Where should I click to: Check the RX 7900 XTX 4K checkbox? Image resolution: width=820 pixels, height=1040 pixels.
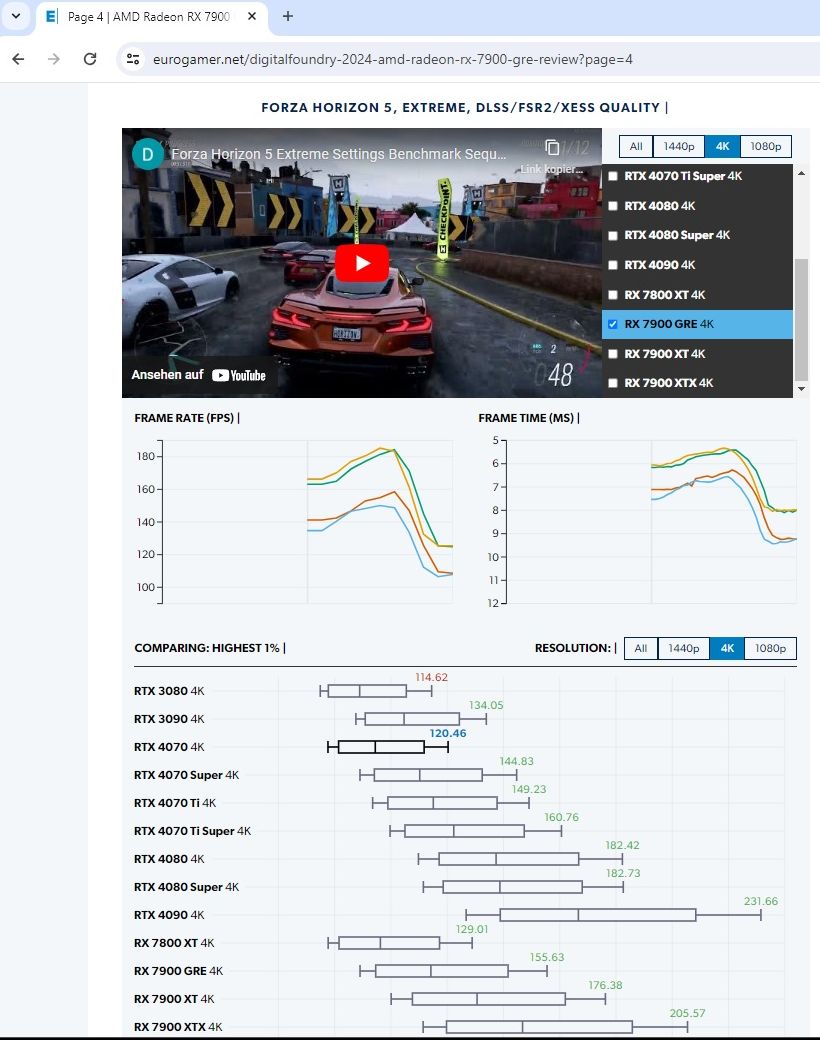click(613, 383)
